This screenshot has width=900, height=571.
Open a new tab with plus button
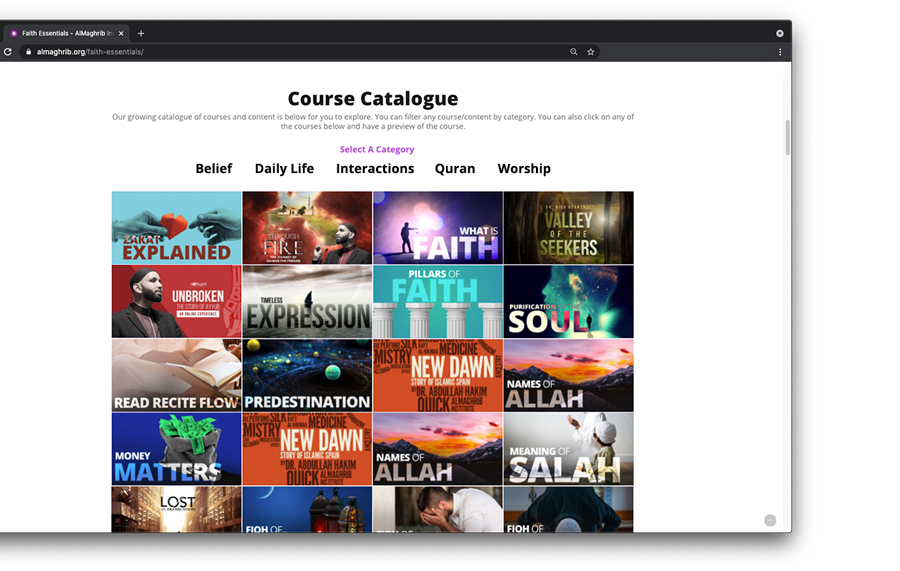click(141, 33)
